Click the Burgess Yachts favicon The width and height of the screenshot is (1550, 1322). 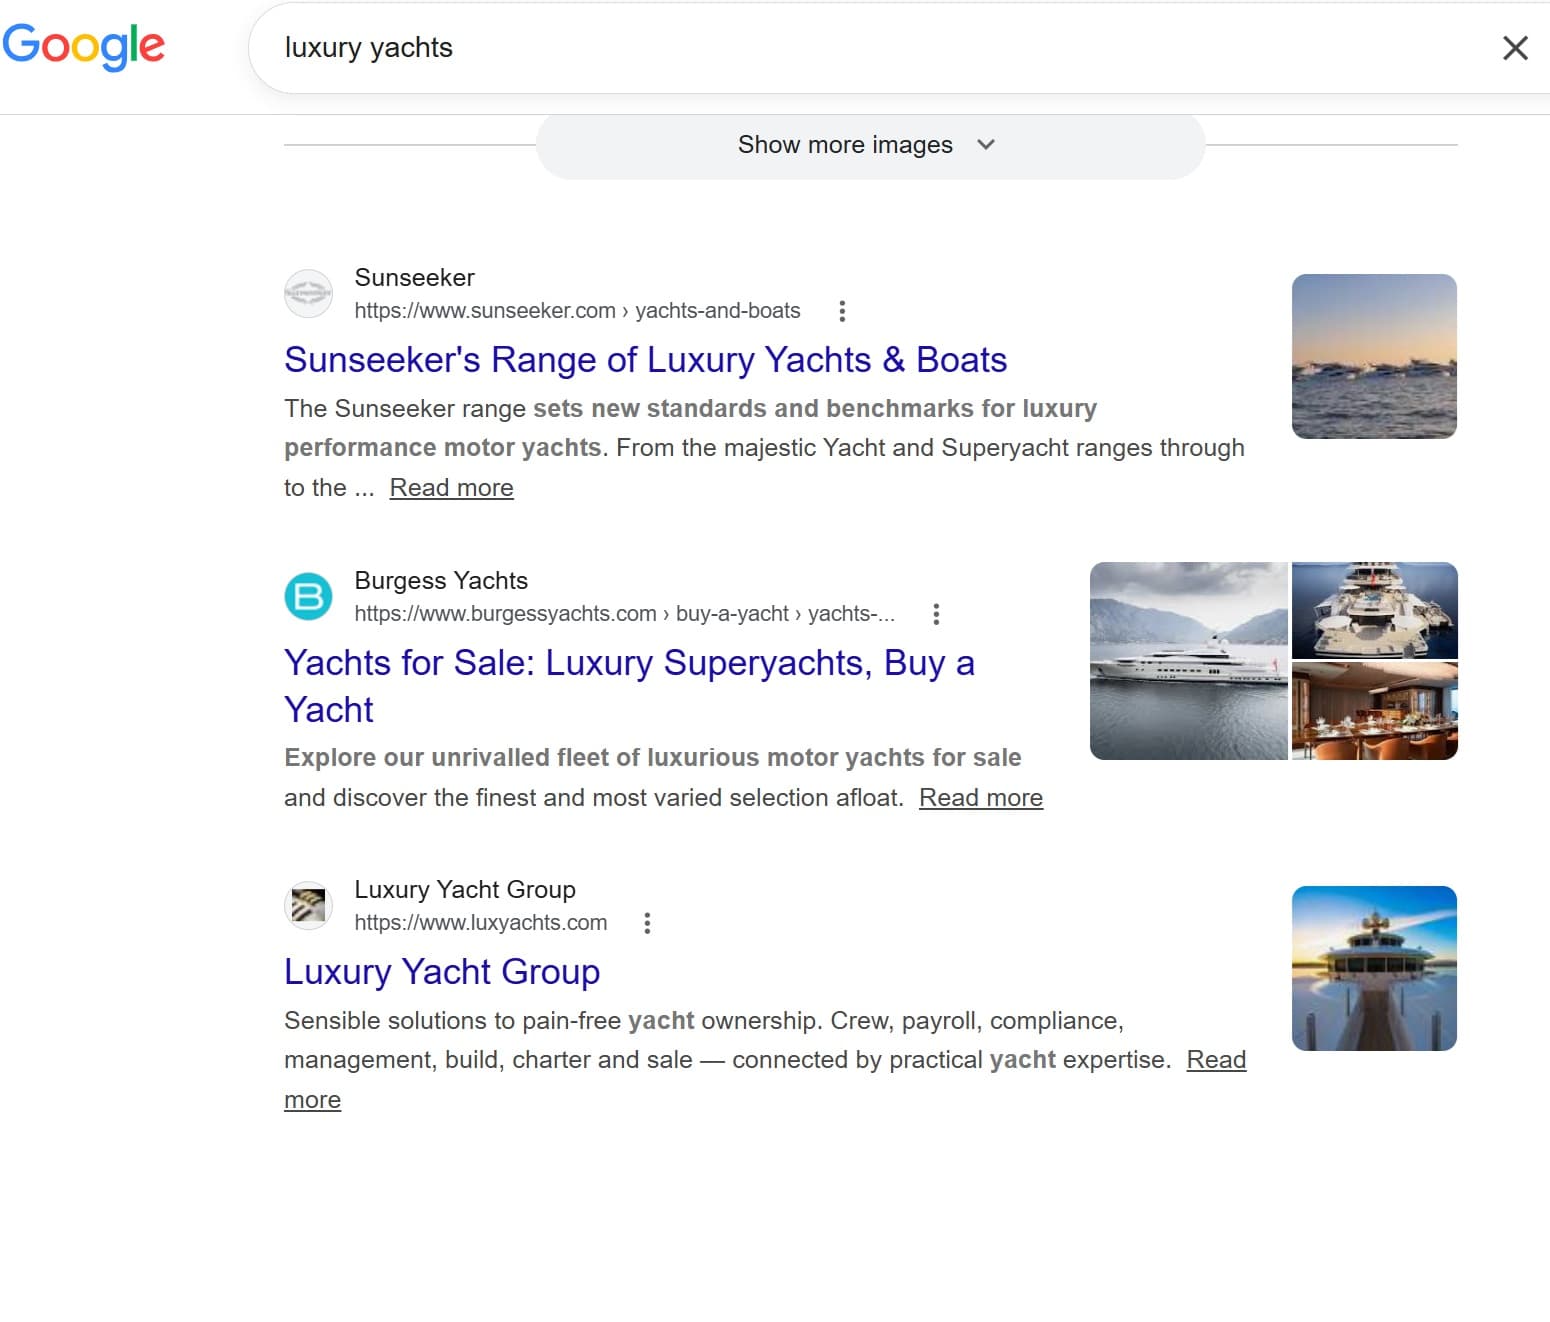tap(308, 597)
